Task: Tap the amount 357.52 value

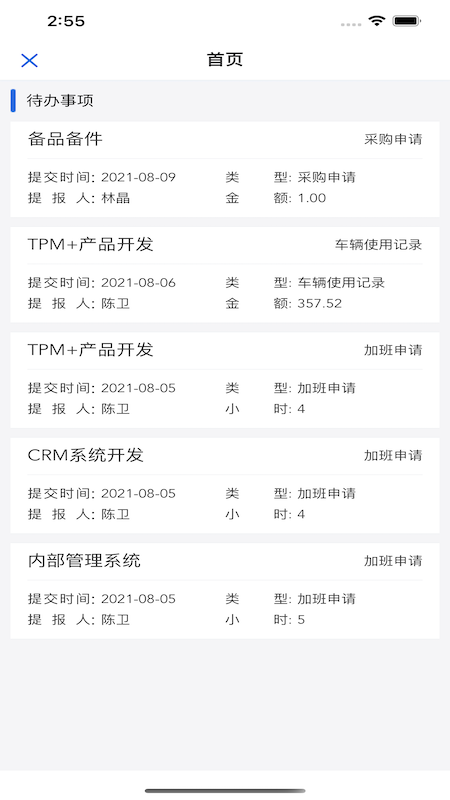Action: tap(319, 304)
